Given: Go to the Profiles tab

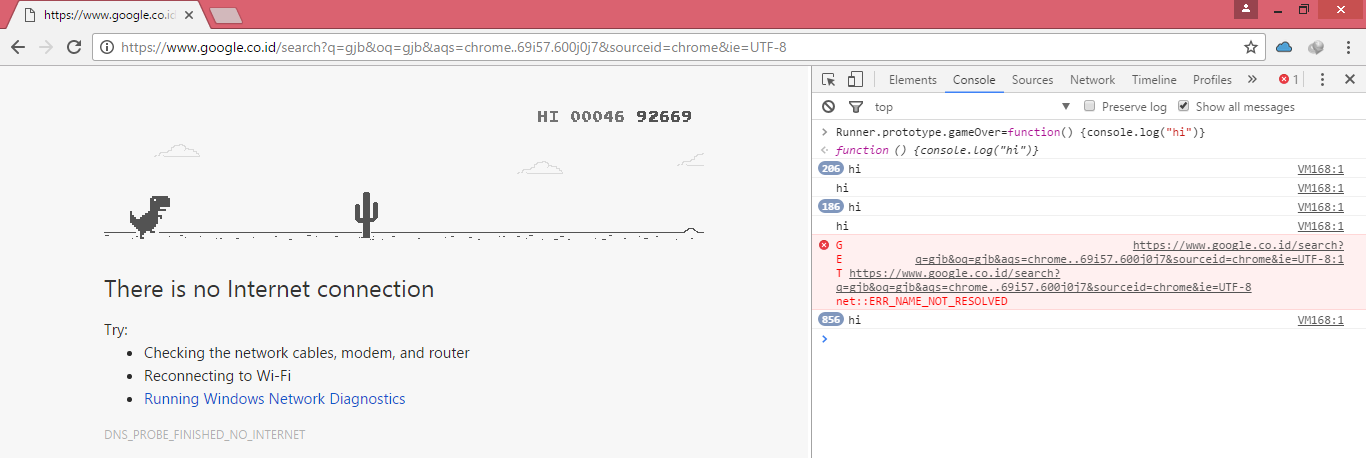Looking at the screenshot, I should tap(1212, 80).
